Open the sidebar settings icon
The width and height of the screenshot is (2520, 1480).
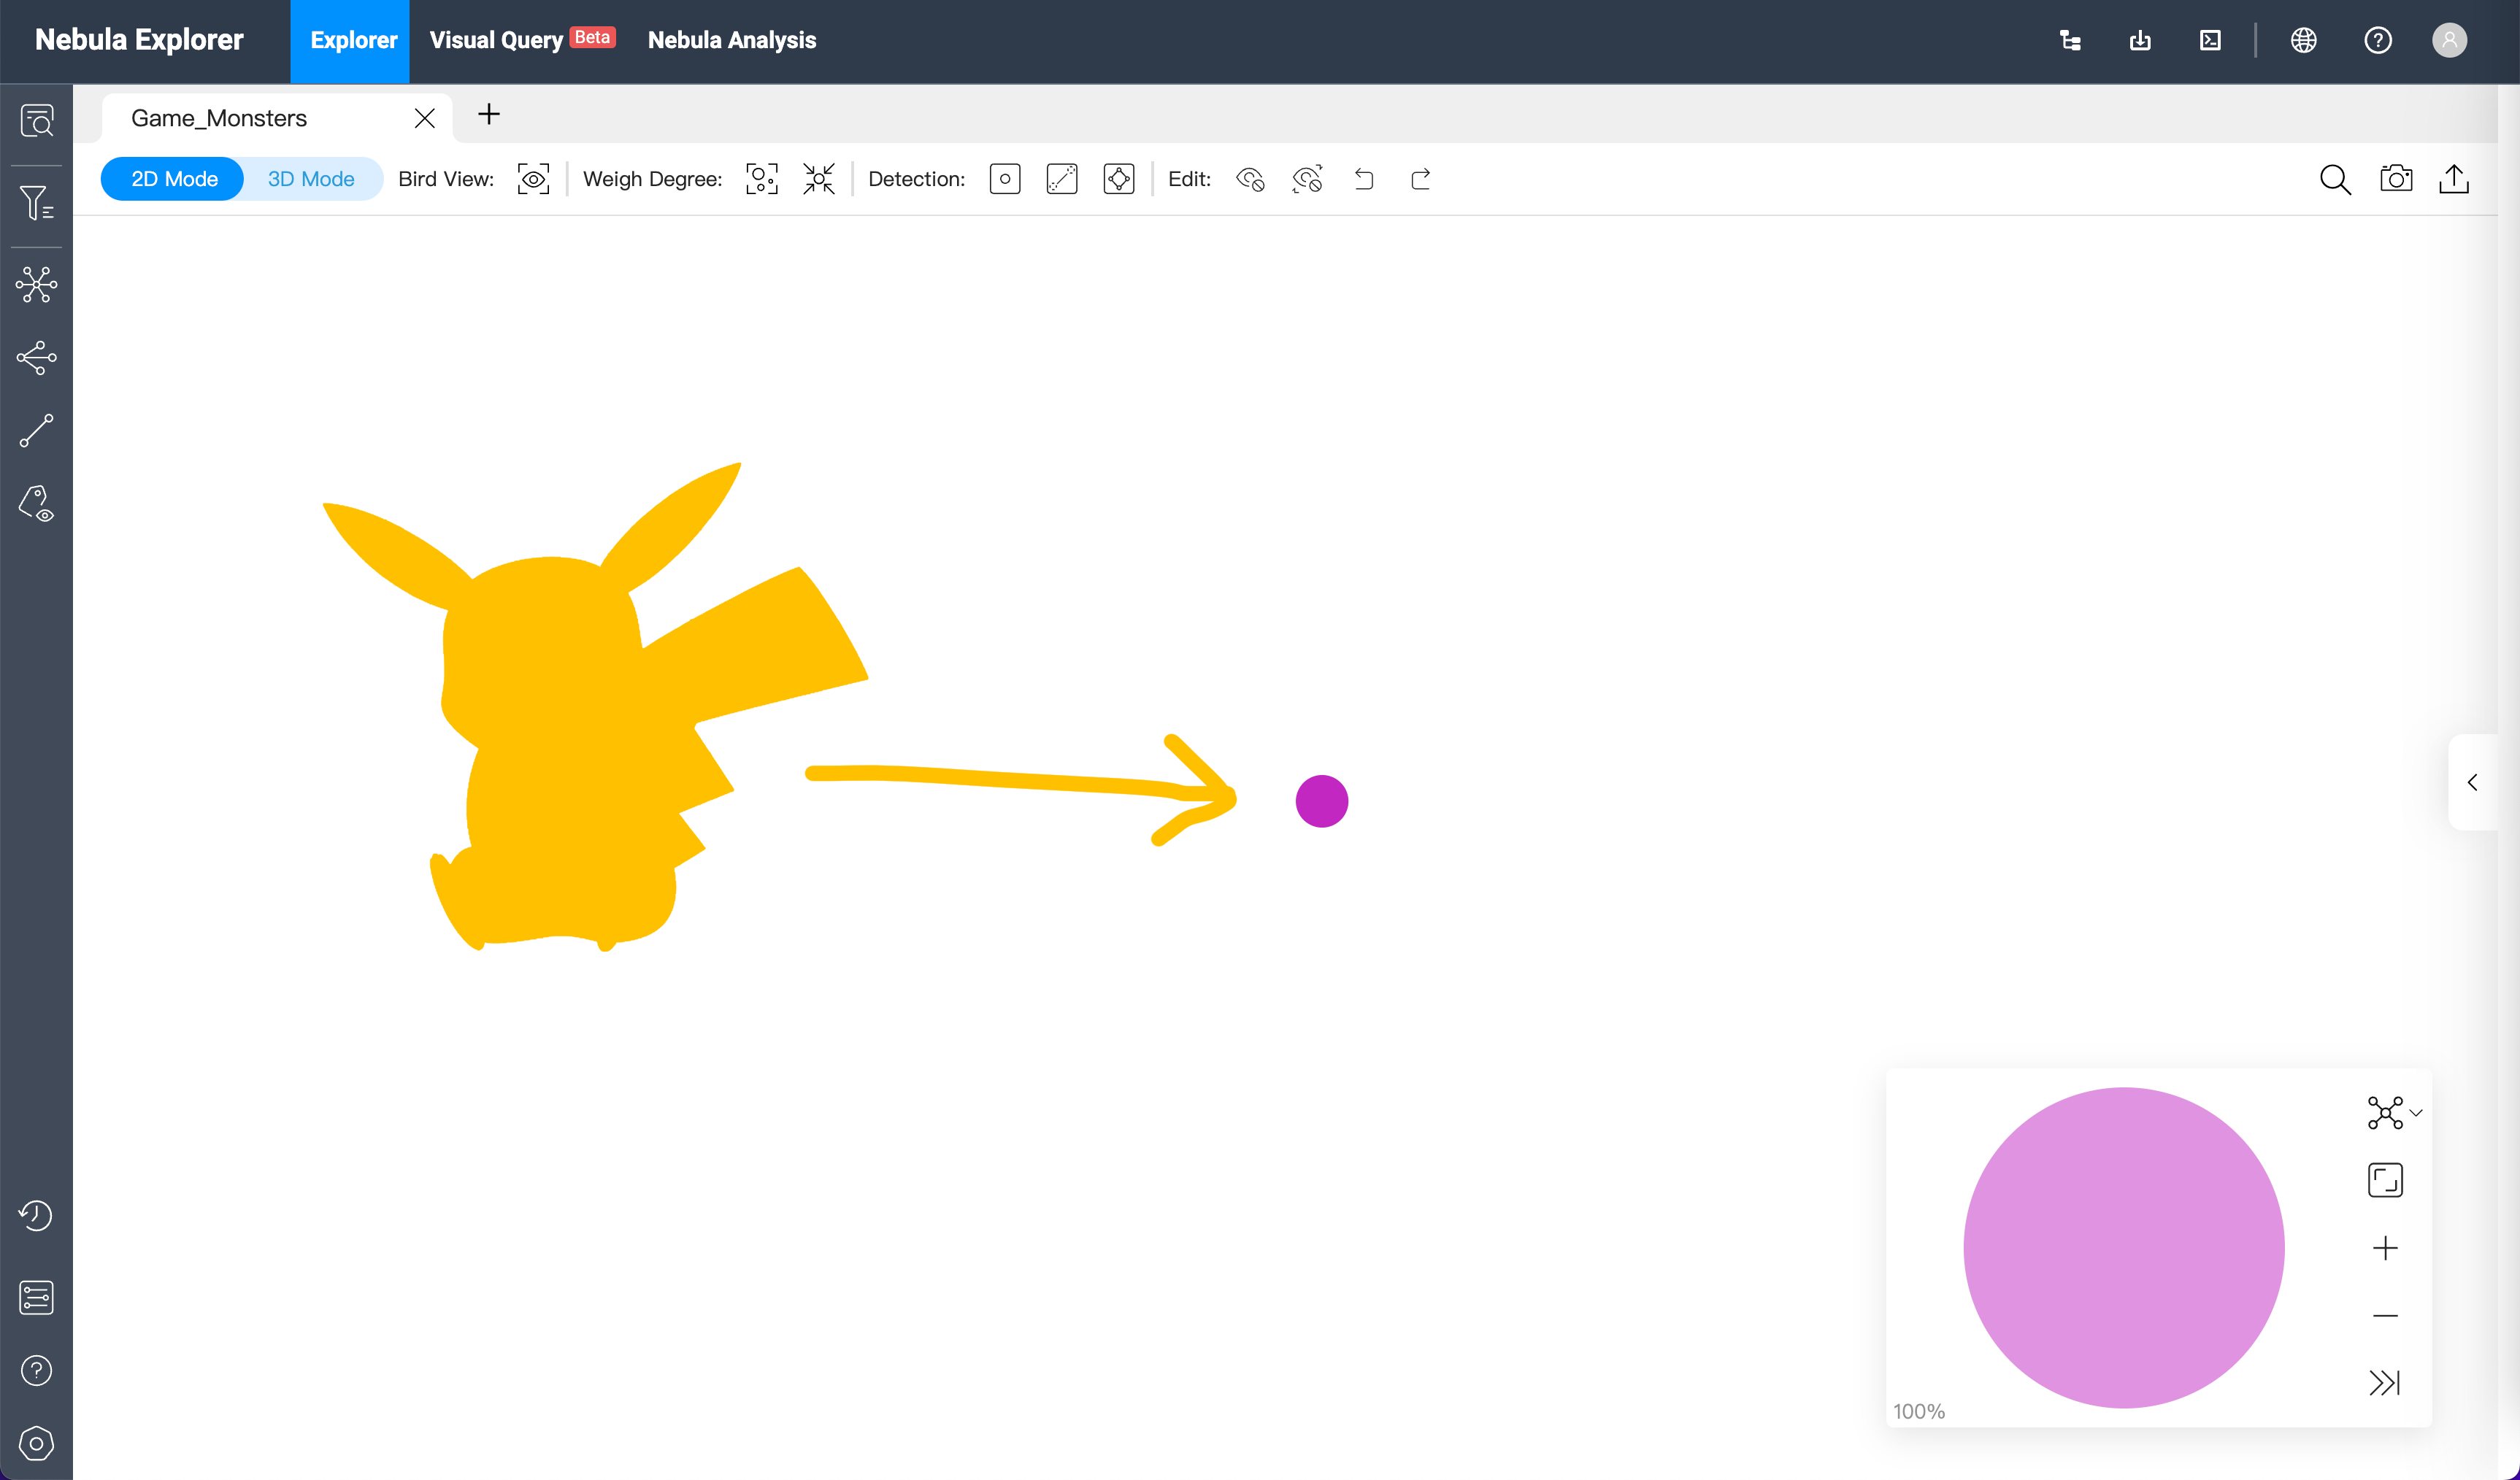[x=37, y=1443]
